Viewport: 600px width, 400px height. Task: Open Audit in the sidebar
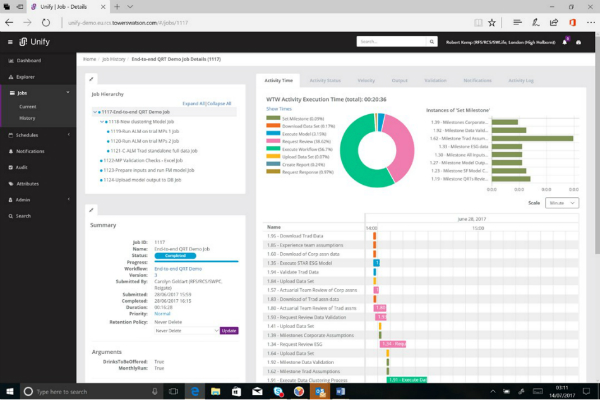click(18, 167)
